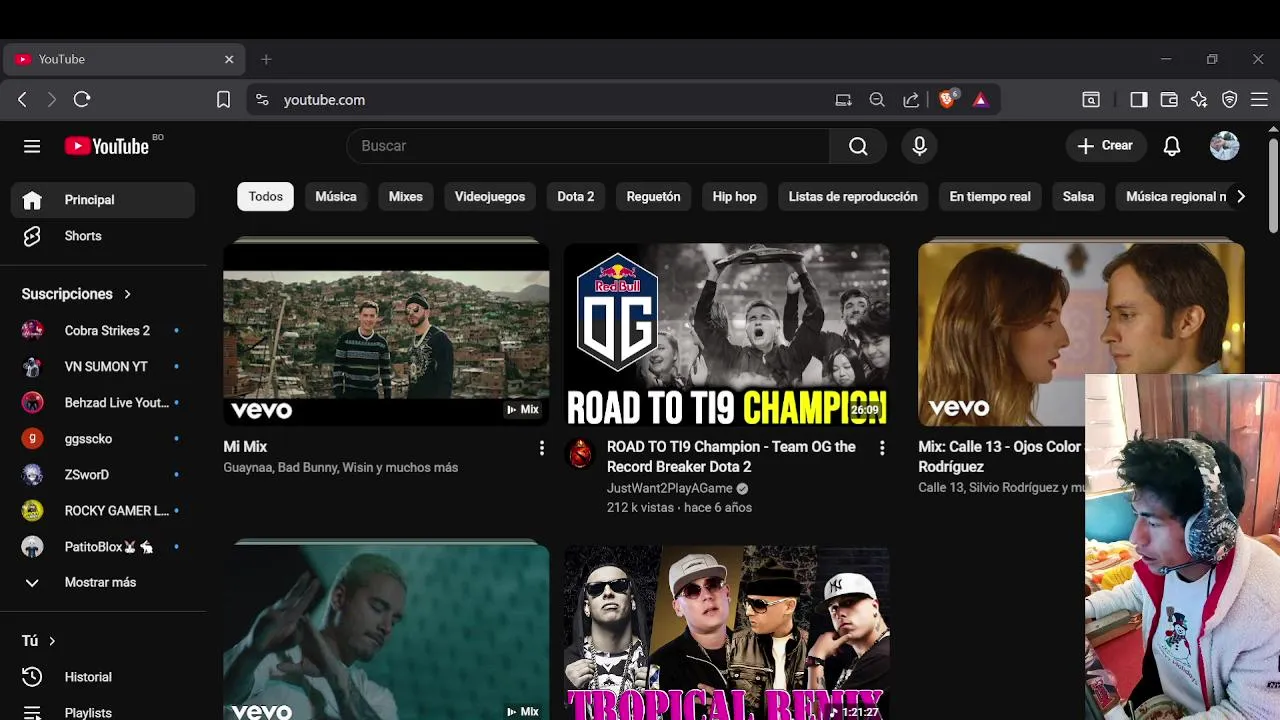Go to Principal home in sidebar
Screen dimensions: 1280x720
[x=103, y=200]
